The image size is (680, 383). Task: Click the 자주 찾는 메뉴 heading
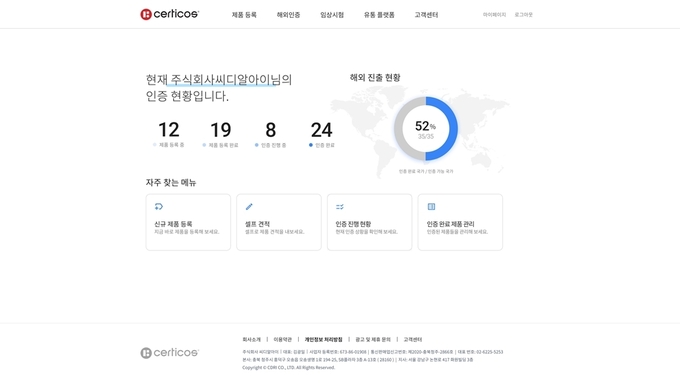(x=171, y=183)
